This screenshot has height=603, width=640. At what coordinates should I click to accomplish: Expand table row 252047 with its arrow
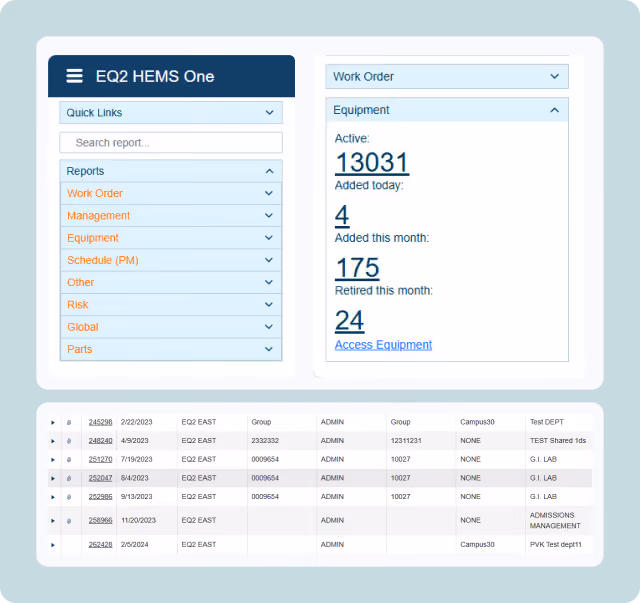[x=53, y=478]
